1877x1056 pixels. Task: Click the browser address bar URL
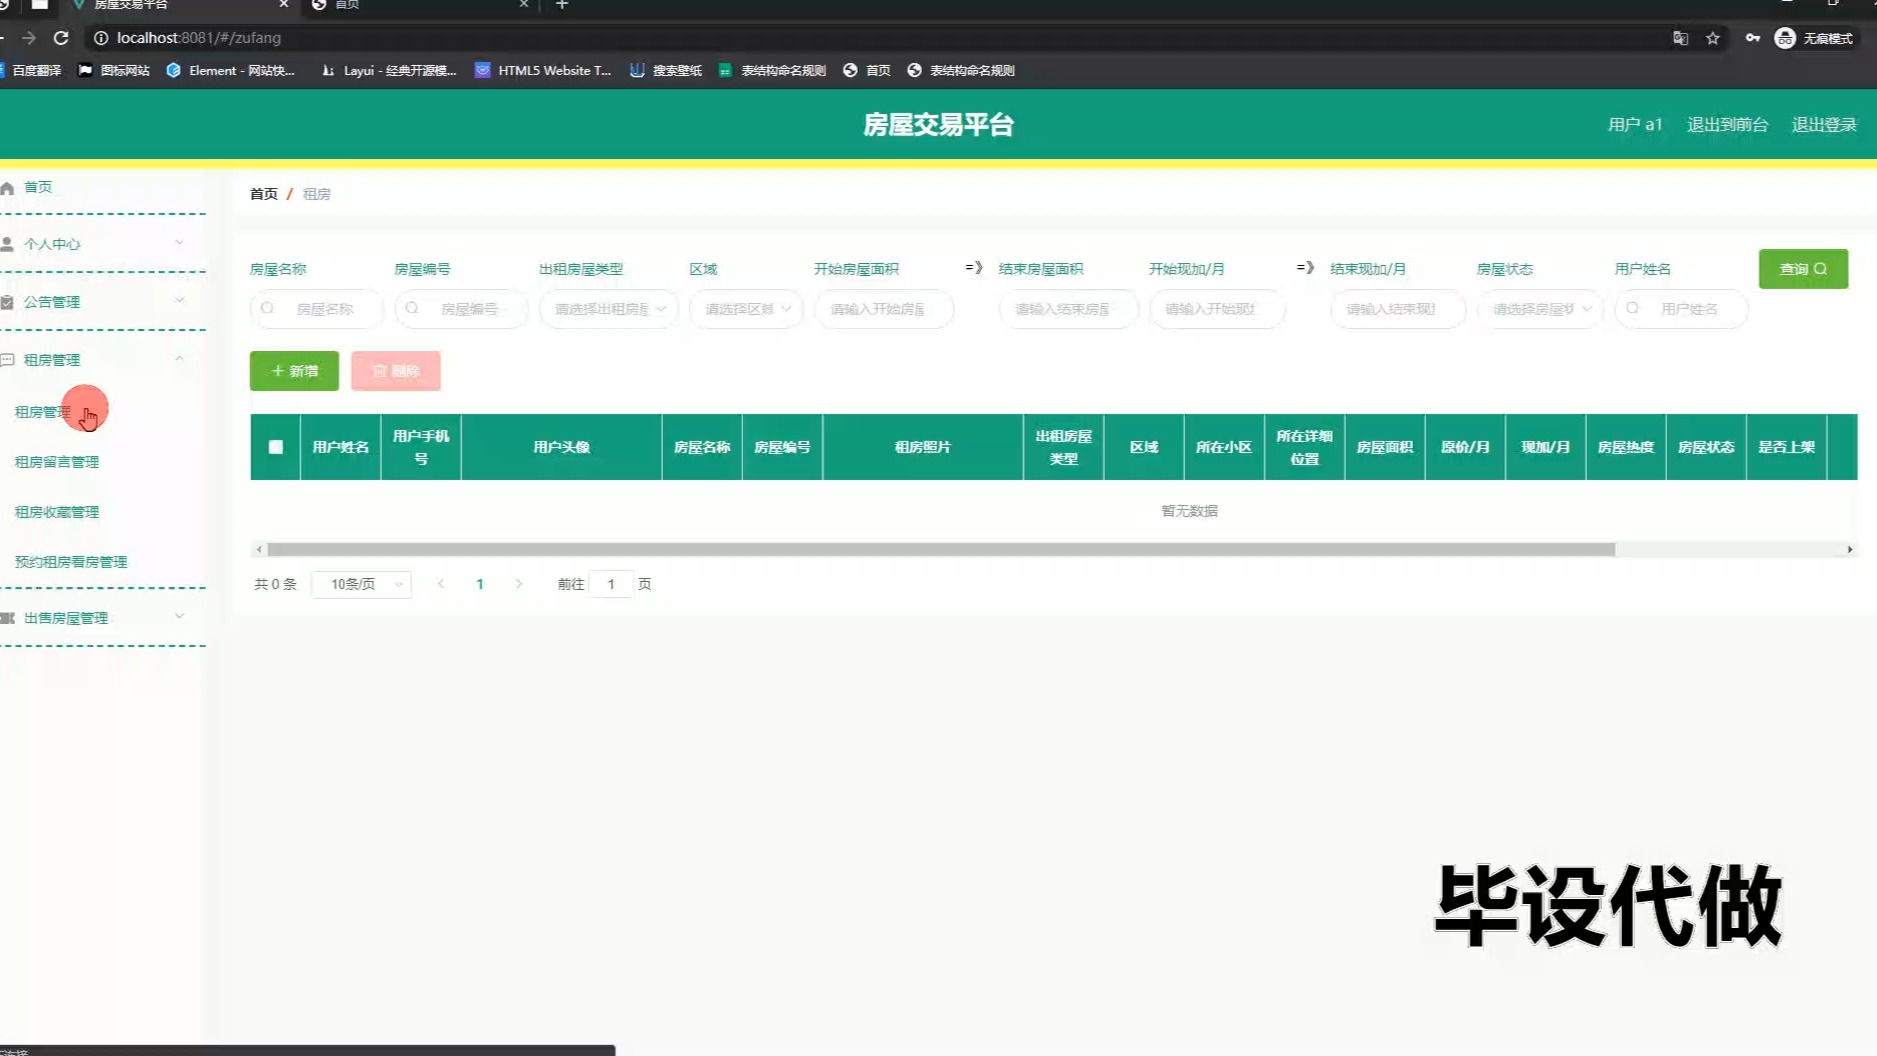199,38
